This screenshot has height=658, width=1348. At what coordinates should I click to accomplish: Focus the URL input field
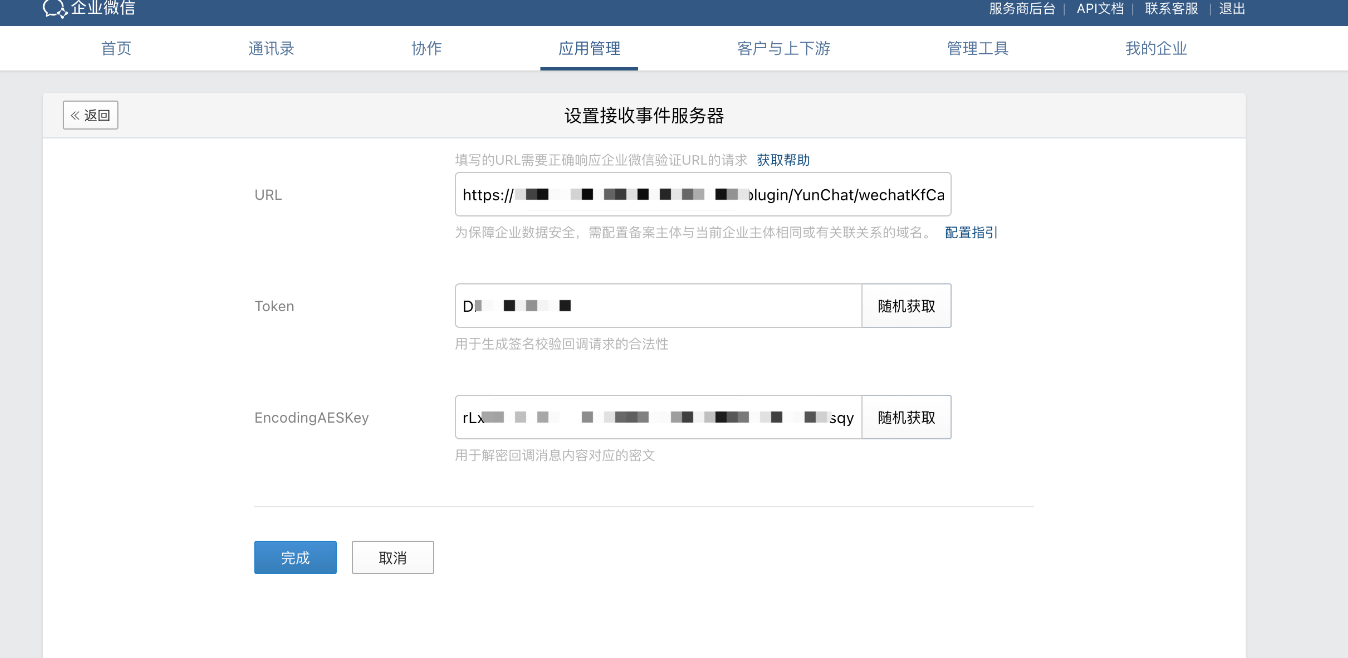tap(702, 194)
